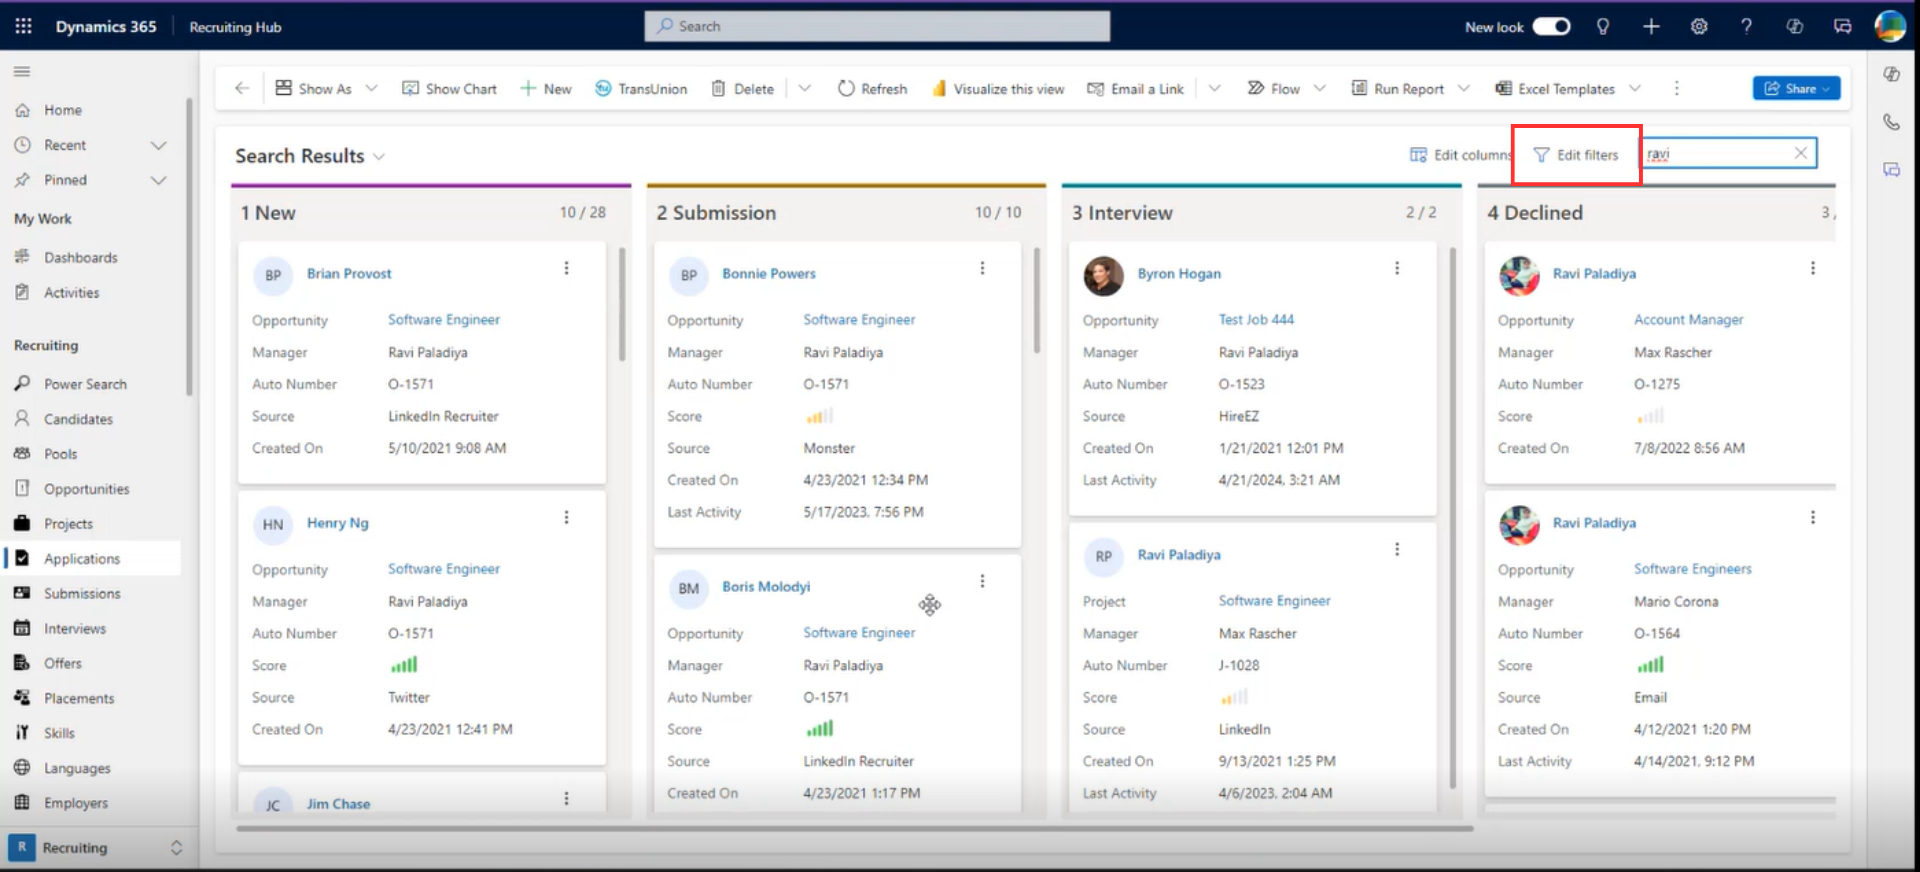Image resolution: width=1920 pixels, height=872 pixels.
Task: Open Test Job 444 opportunity link
Action: 1256,319
